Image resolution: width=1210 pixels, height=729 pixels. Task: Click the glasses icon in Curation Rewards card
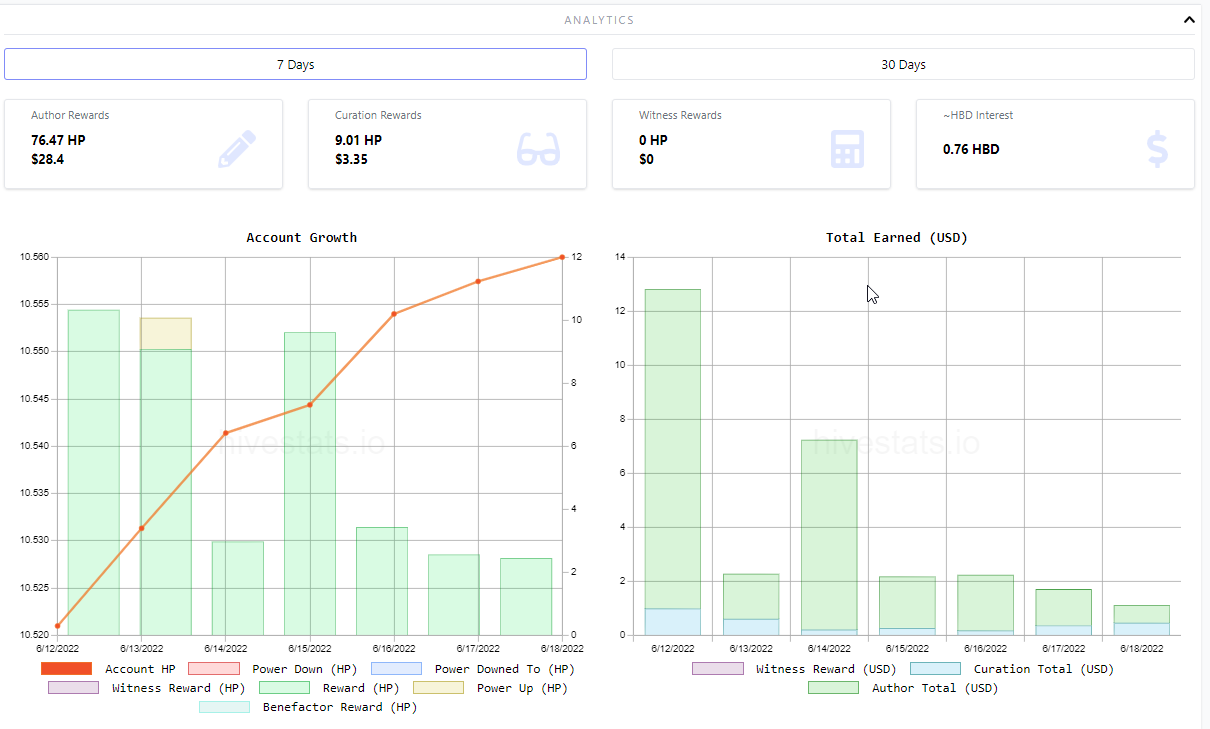click(x=538, y=149)
